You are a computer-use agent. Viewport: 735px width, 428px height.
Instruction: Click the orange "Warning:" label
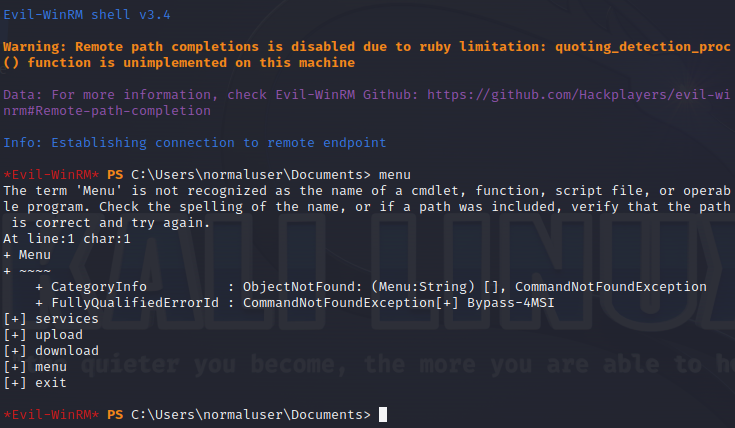tap(33, 46)
